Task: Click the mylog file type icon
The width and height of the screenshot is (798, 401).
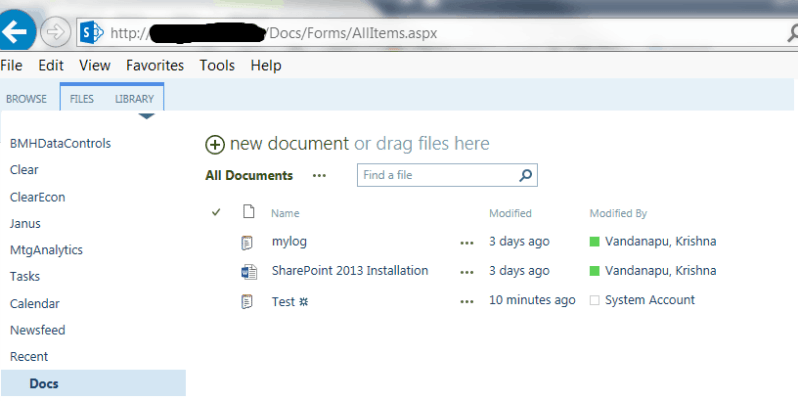Action: click(x=247, y=243)
